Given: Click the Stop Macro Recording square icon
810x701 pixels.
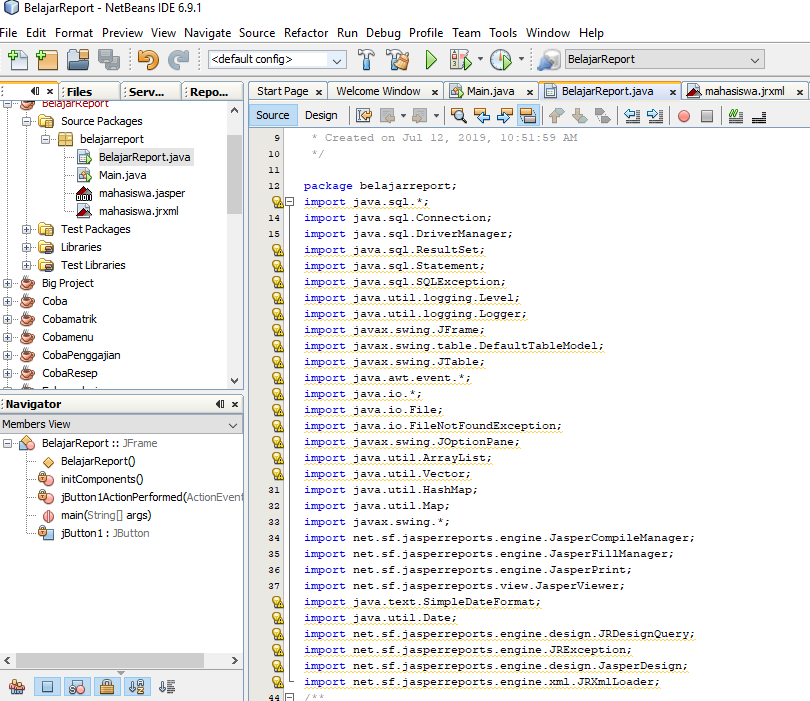Looking at the screenshot, I should (707, 116).
